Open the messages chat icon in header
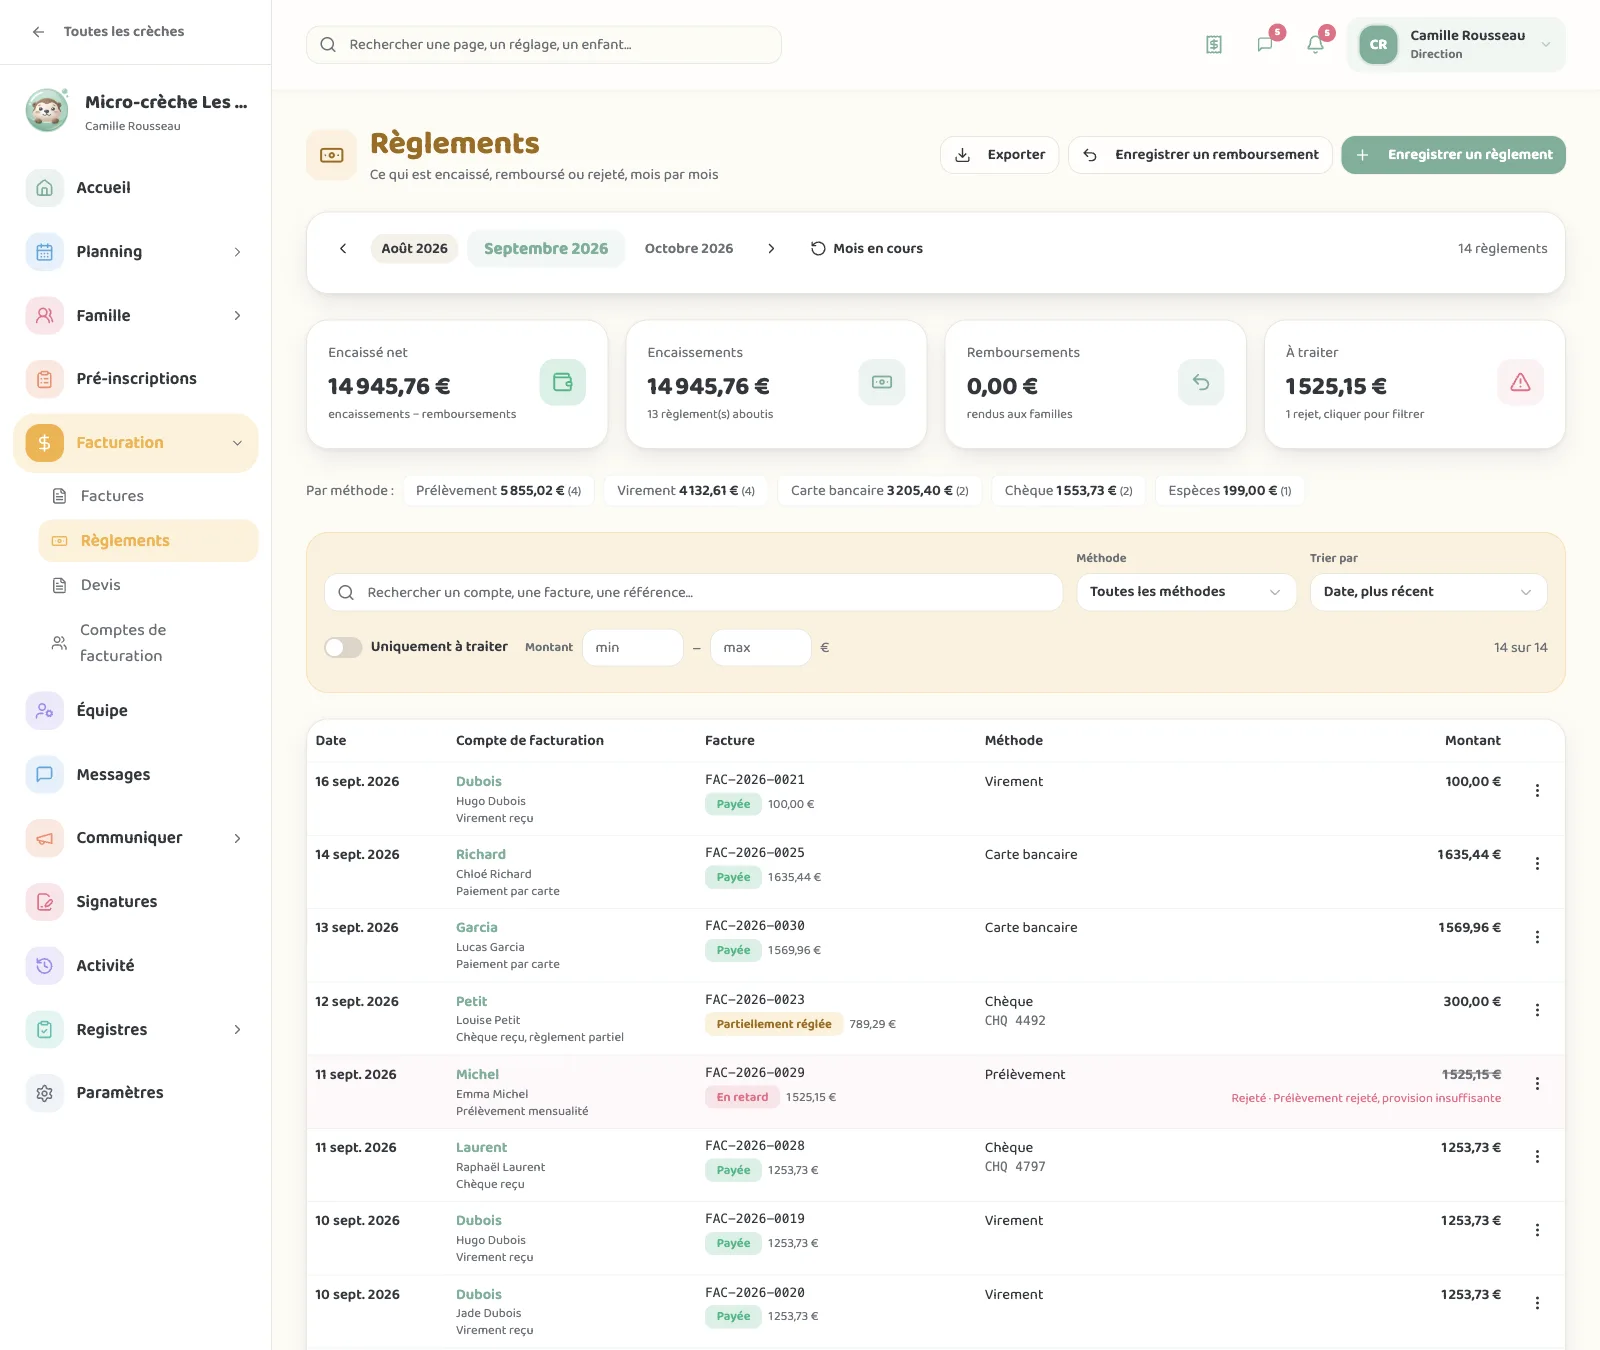 (x=1265, y=45)
